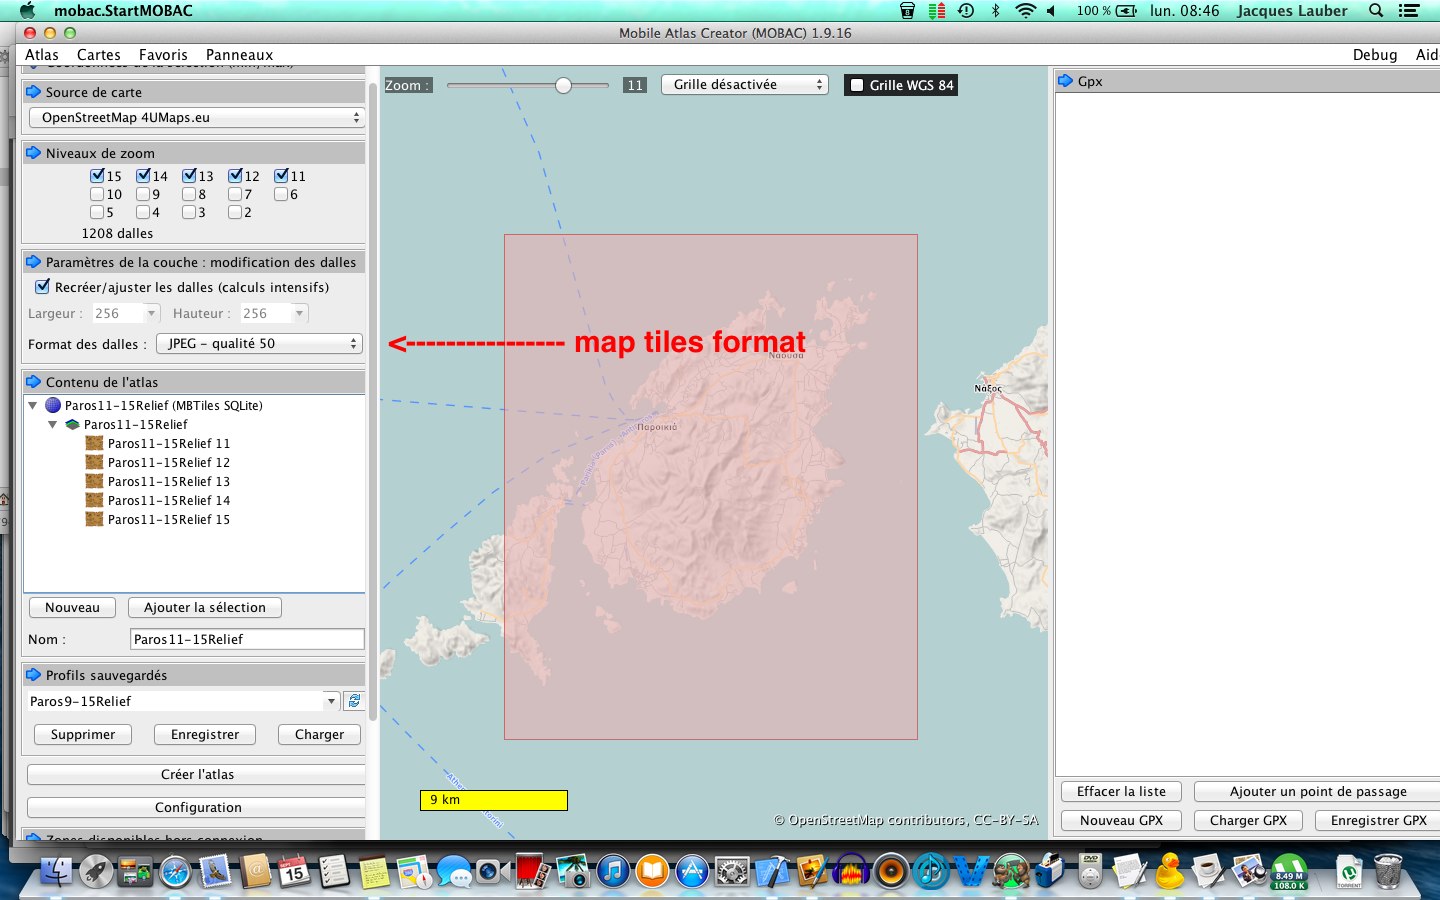The width and height of the screenshot is (1440, 900).
Task: Open Safari from the dock
Action: [175, 872]
